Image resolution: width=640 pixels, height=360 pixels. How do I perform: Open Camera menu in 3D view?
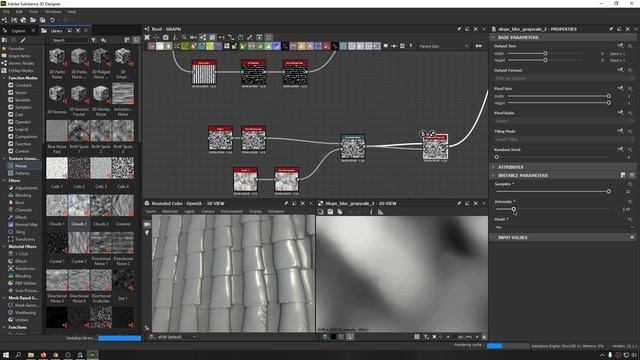pos(208,211)
